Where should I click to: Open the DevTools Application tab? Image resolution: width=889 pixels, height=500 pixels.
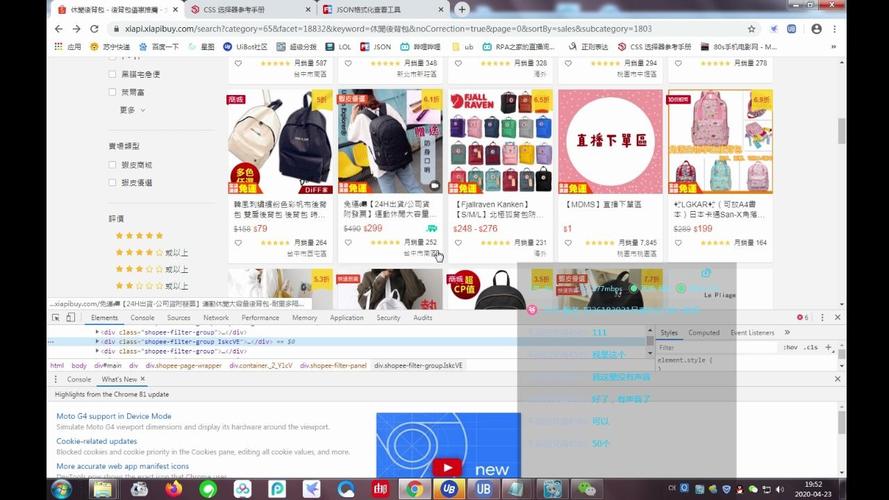[346, 317]
